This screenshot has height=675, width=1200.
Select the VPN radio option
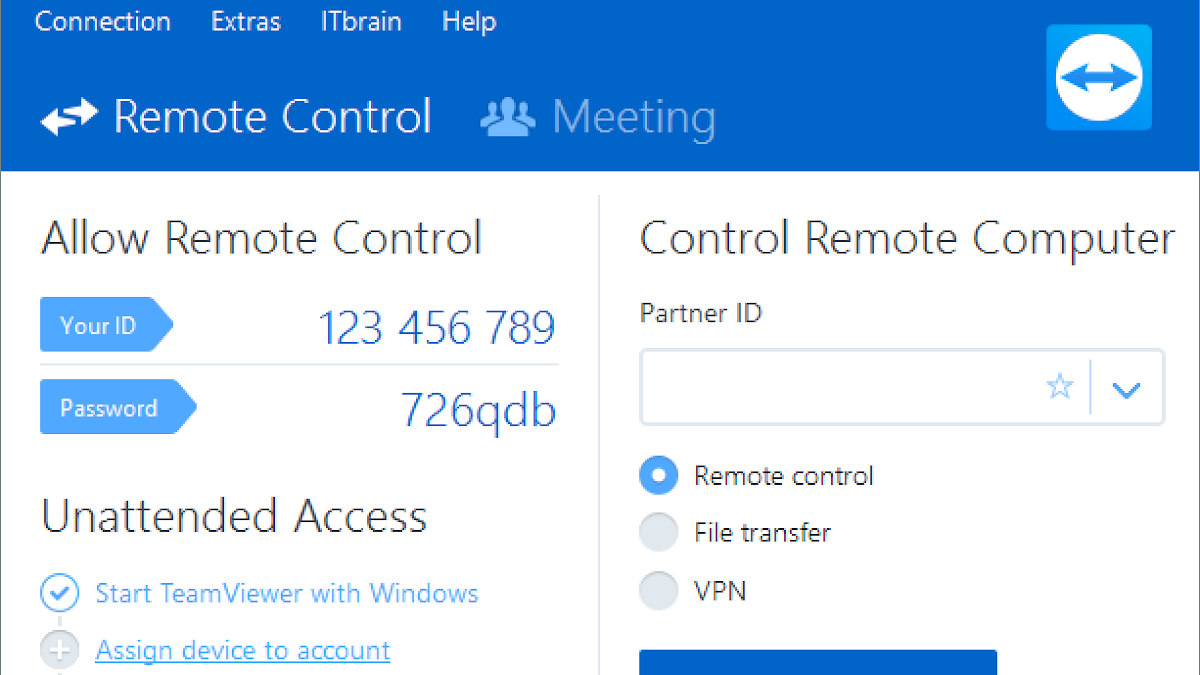(x=658, y=590)
